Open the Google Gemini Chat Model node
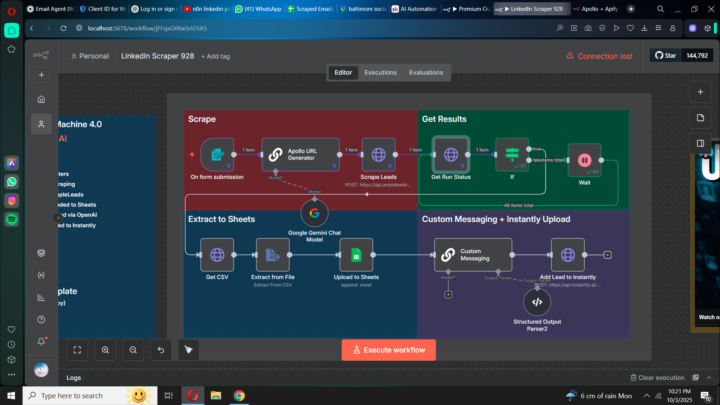Image resolution: width=720 pixels, height=405 pixels. pyautogui.click(x=315, y=213)
